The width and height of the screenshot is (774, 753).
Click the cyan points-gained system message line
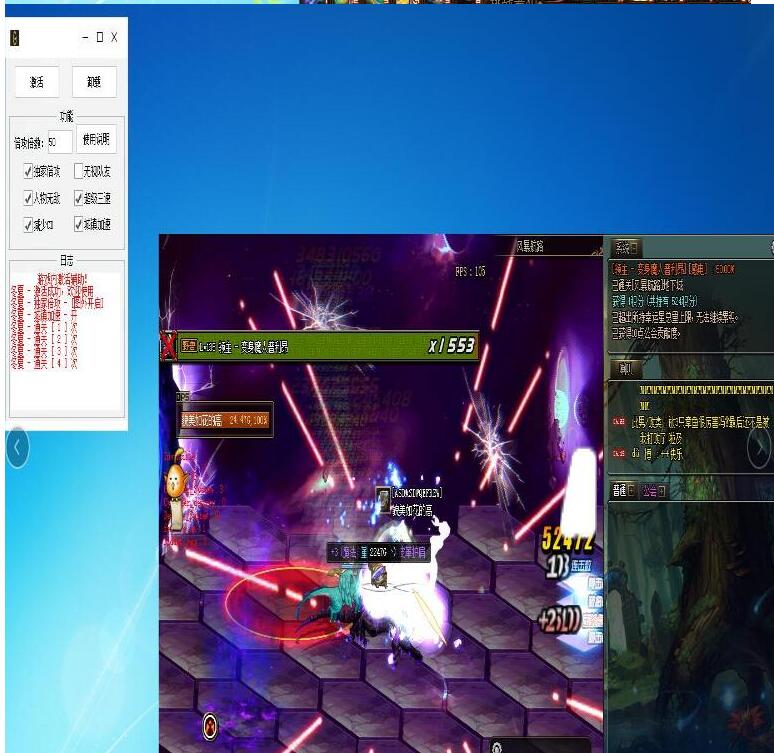(655, 301)
